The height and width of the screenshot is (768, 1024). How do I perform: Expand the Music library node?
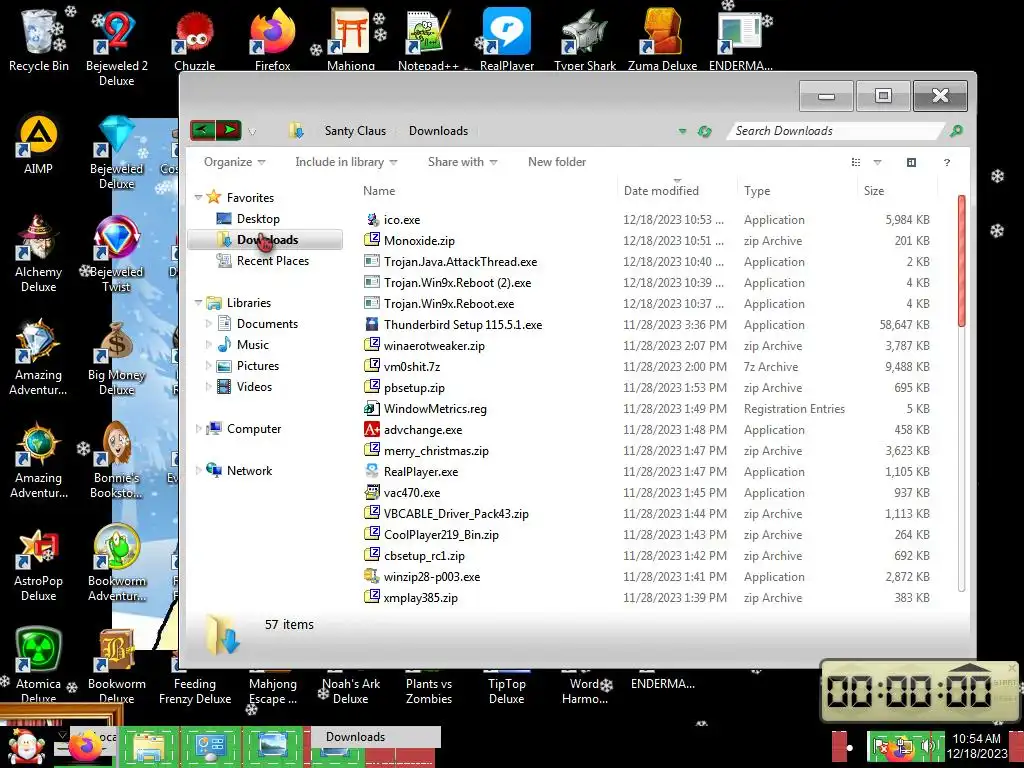pyautogui.click(x=209, y=345)
